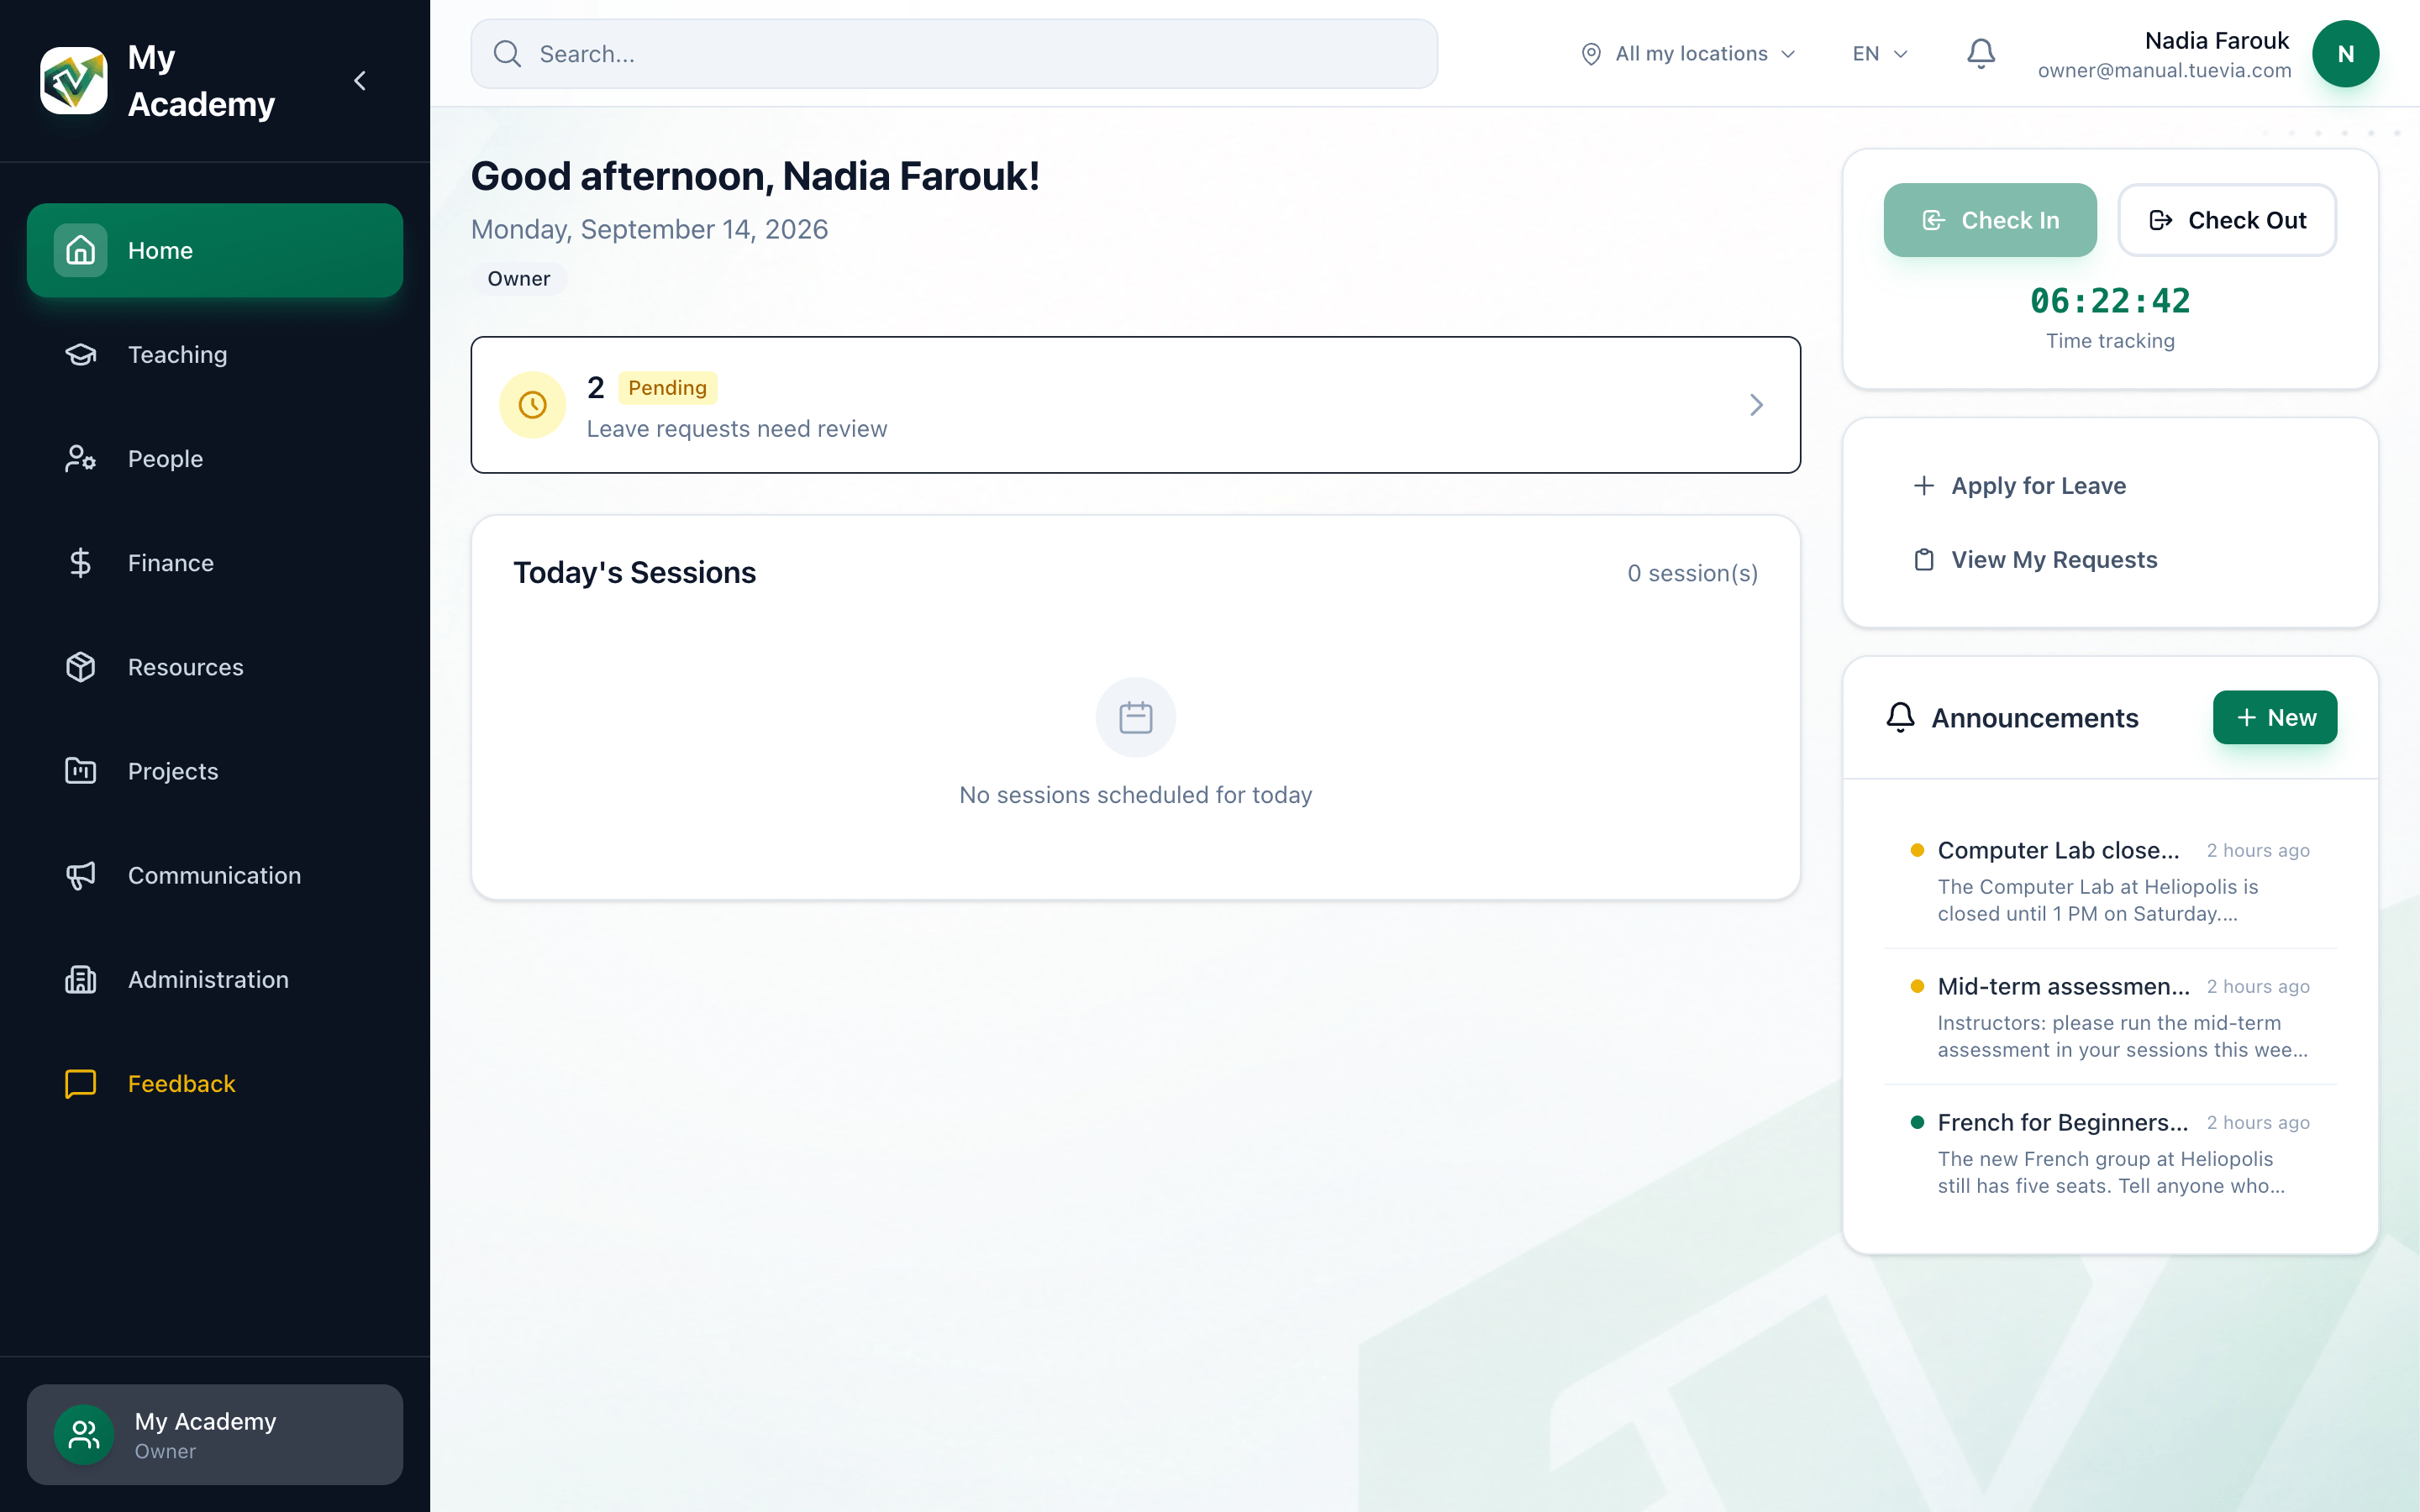The image size is (2420, 1512).
Task: Click the yellow clock icon on the pending card
Action: [533, 405]
